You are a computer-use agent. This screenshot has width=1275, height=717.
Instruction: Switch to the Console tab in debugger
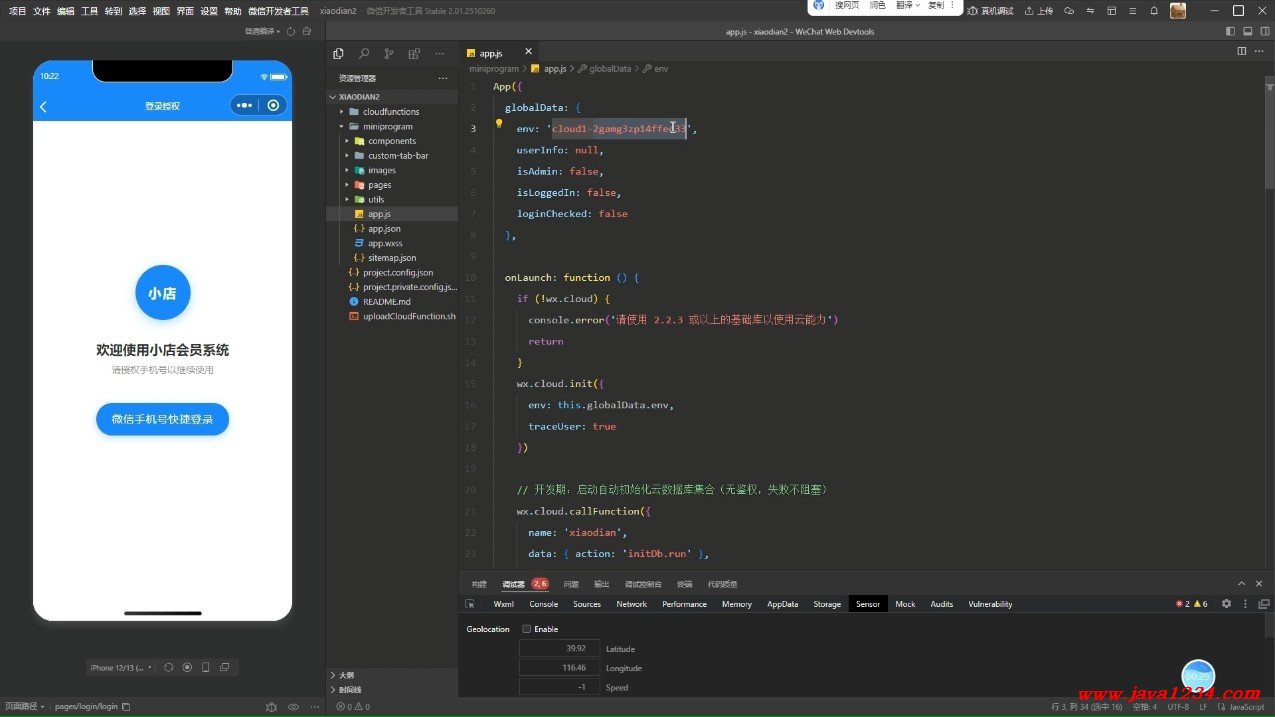tap(543, 604)
